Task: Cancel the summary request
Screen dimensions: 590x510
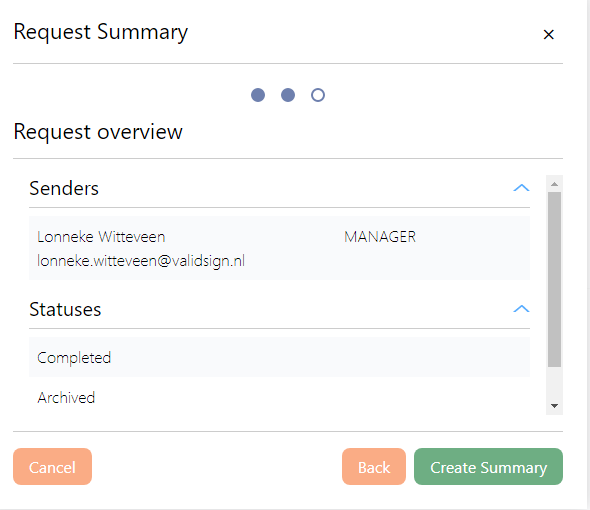Action: pyautogui.click(x=52, y=466)
